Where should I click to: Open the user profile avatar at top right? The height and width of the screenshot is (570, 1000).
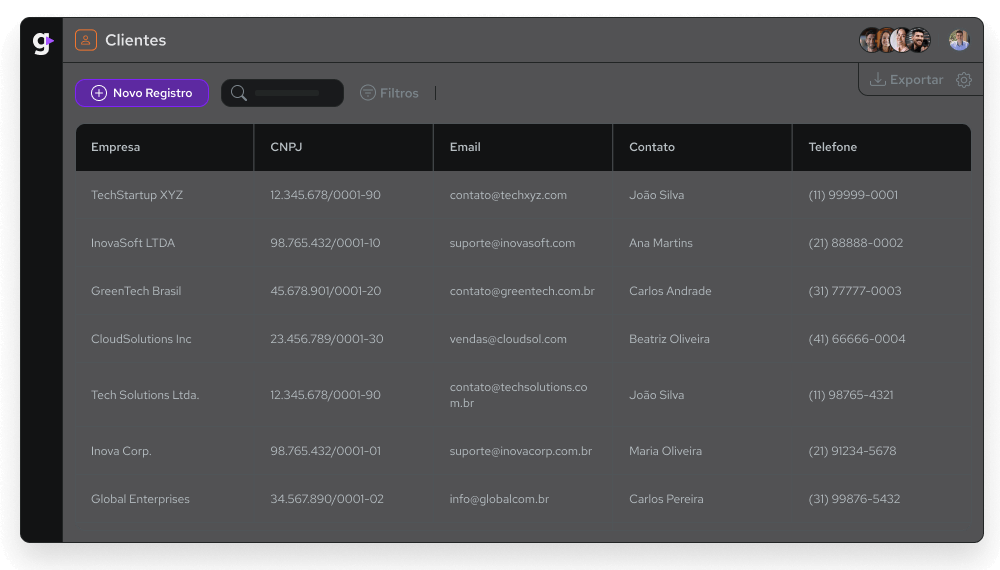[959, 40]
